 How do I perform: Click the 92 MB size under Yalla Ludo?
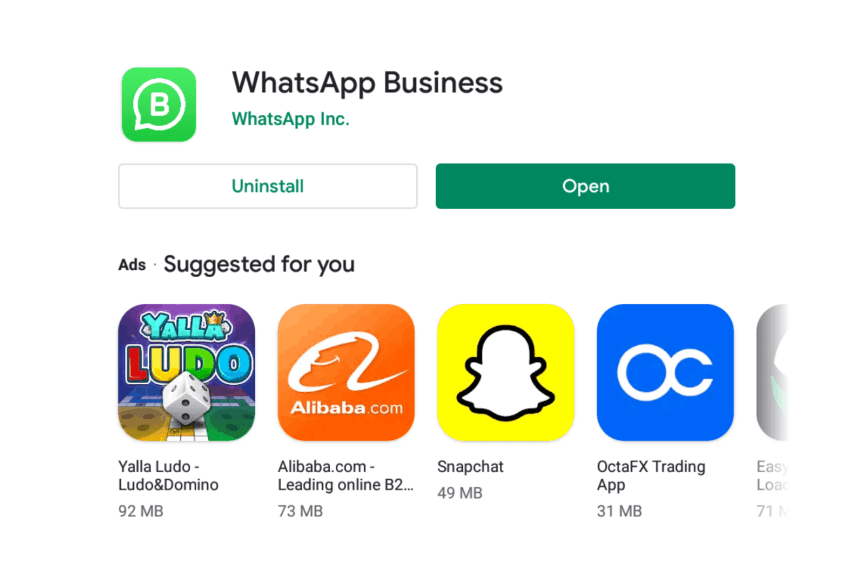(x=141, y=511)
